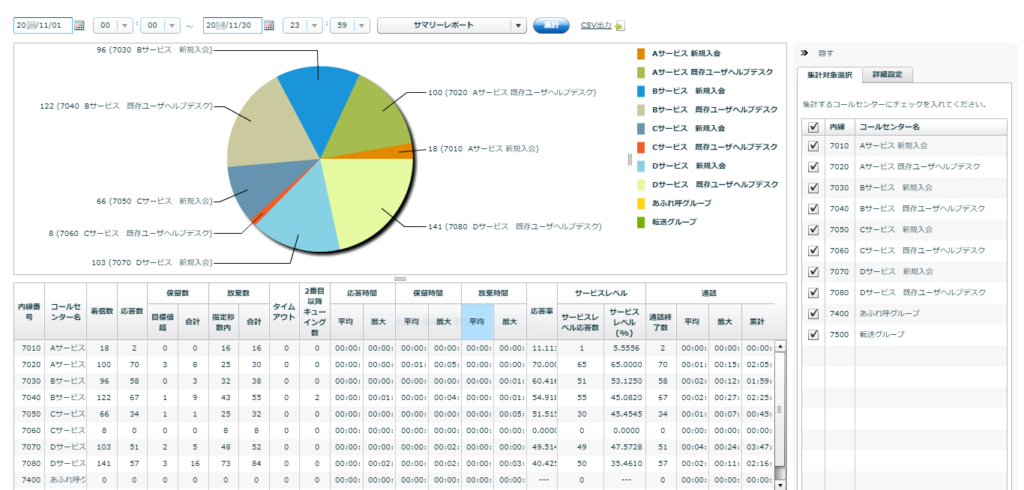Sort by 内線番号 column header
Viewport: 1024px width, 490px height.
(29, 312)
